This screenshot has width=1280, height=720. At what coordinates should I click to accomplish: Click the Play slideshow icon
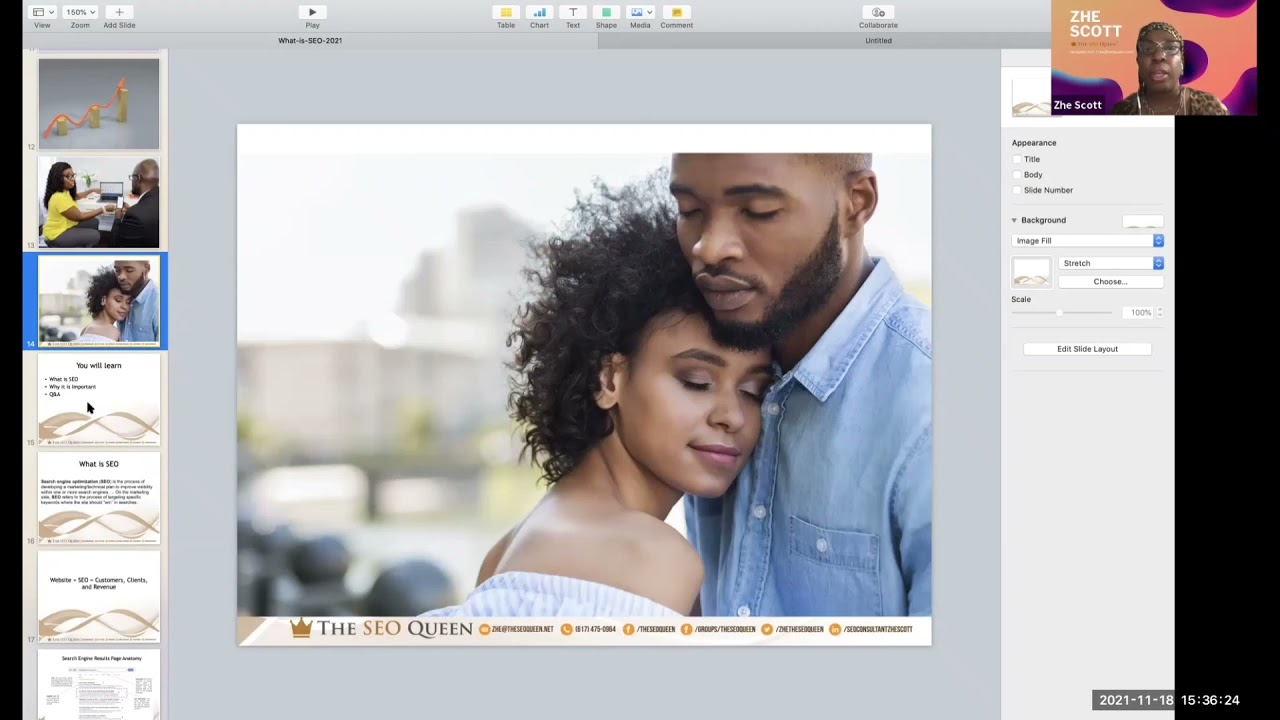312,12
